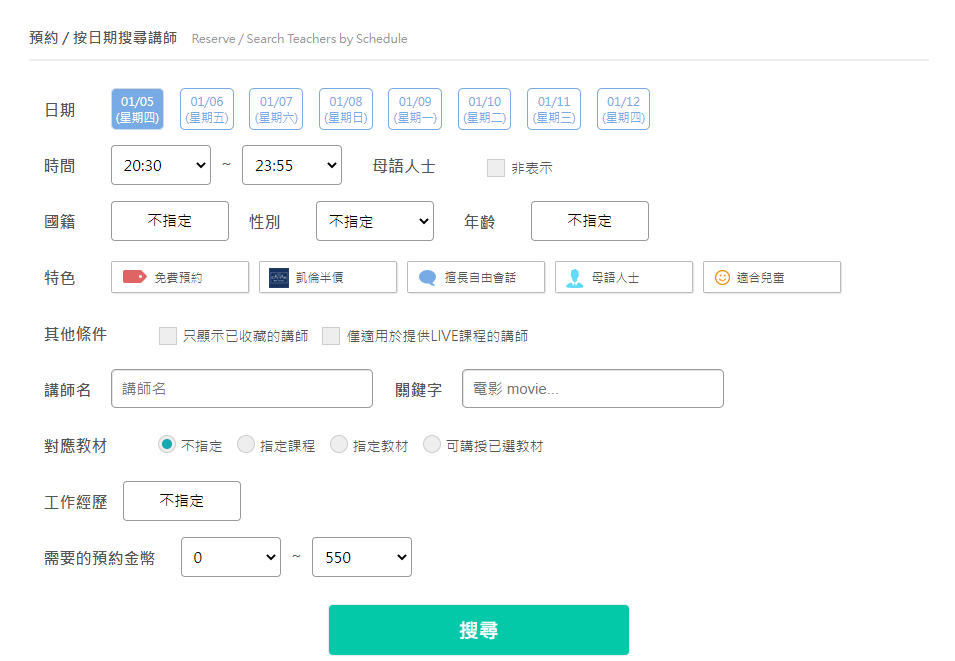Open the 工作經歷 work experience selector
The image size is (955, 661).
[181, 501]
